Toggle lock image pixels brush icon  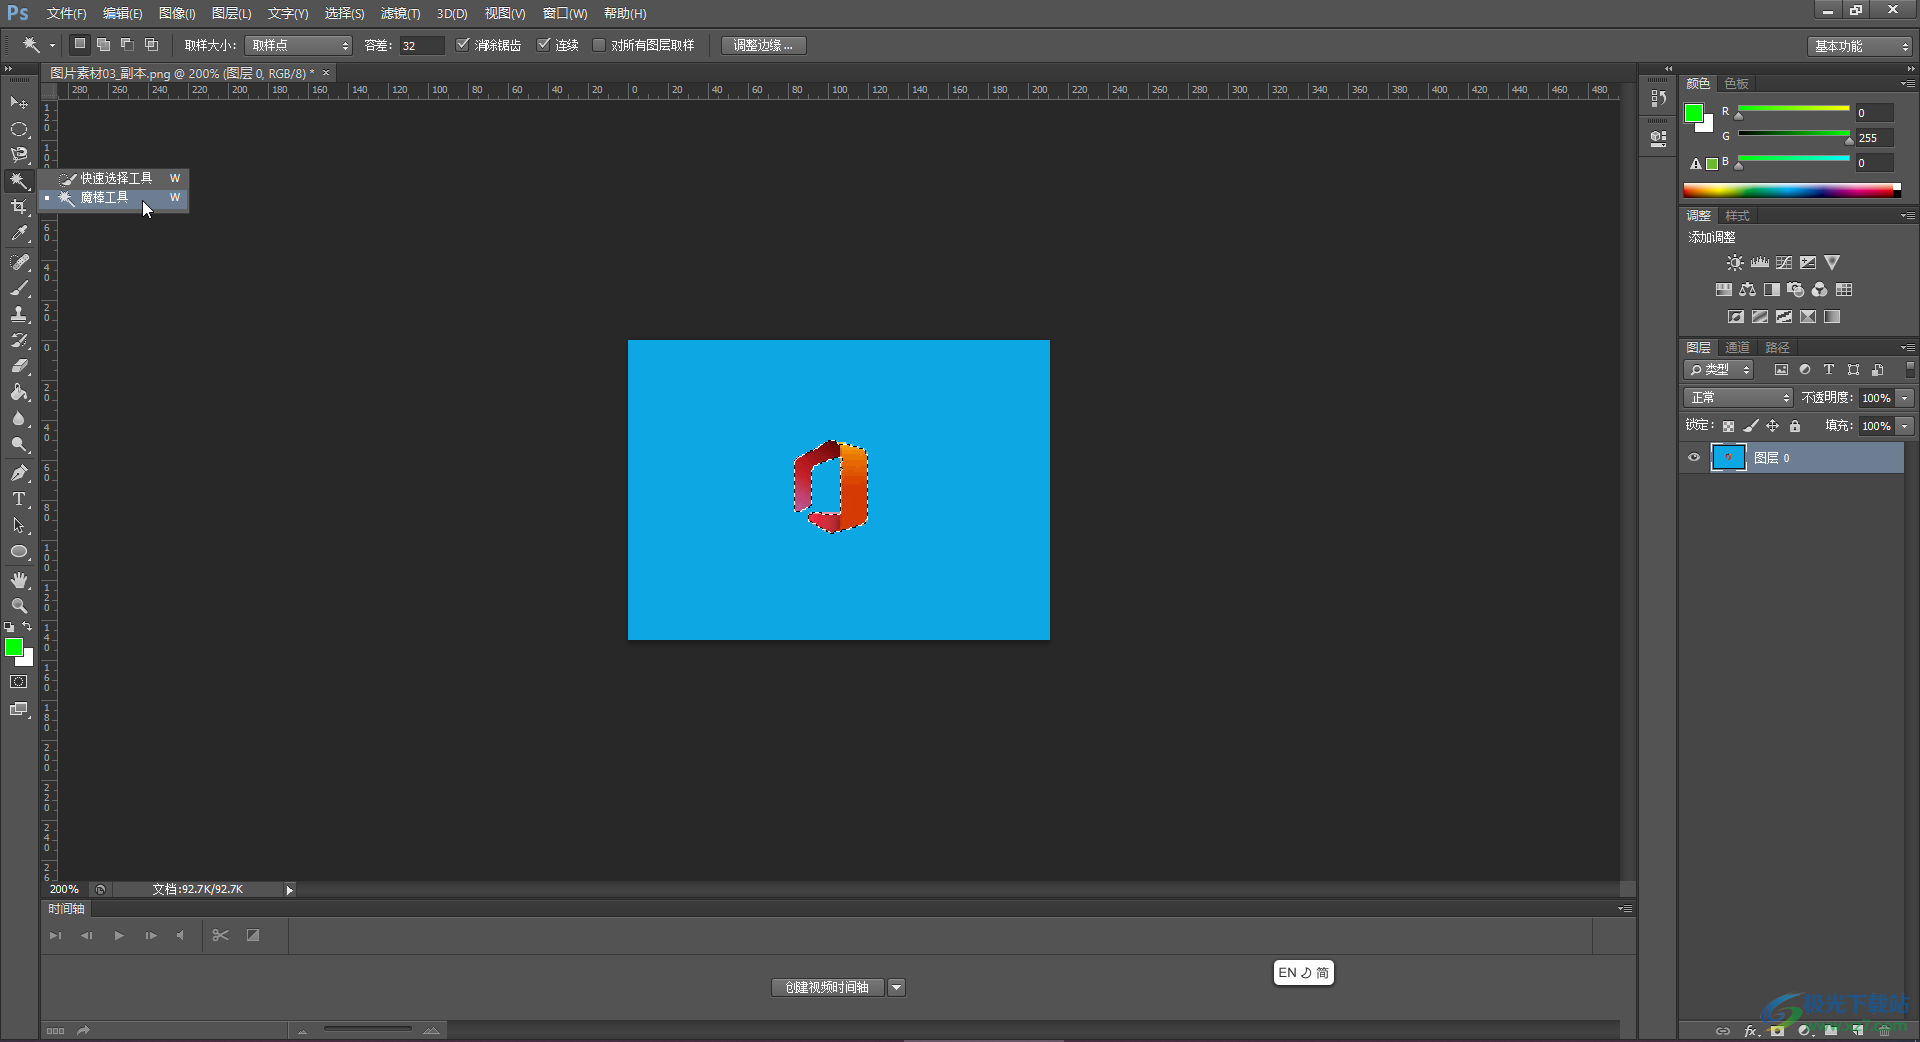coord(1751,426)
